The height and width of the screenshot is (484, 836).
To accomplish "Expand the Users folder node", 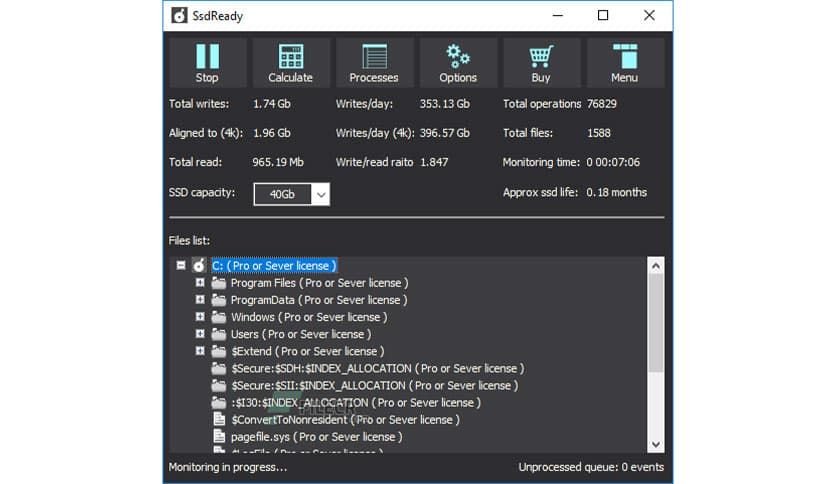I will [200, 334].
